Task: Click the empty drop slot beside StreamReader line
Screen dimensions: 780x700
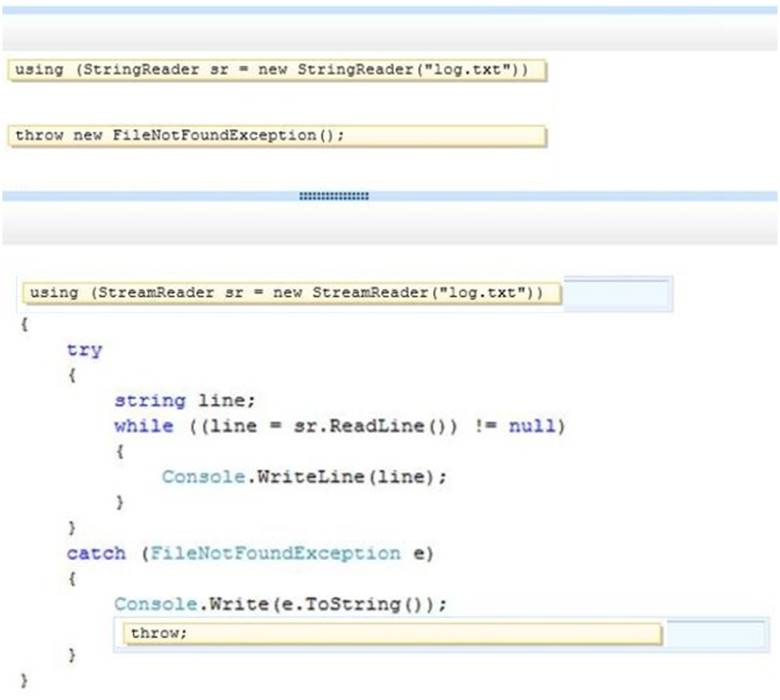Action: coord(616,294)
